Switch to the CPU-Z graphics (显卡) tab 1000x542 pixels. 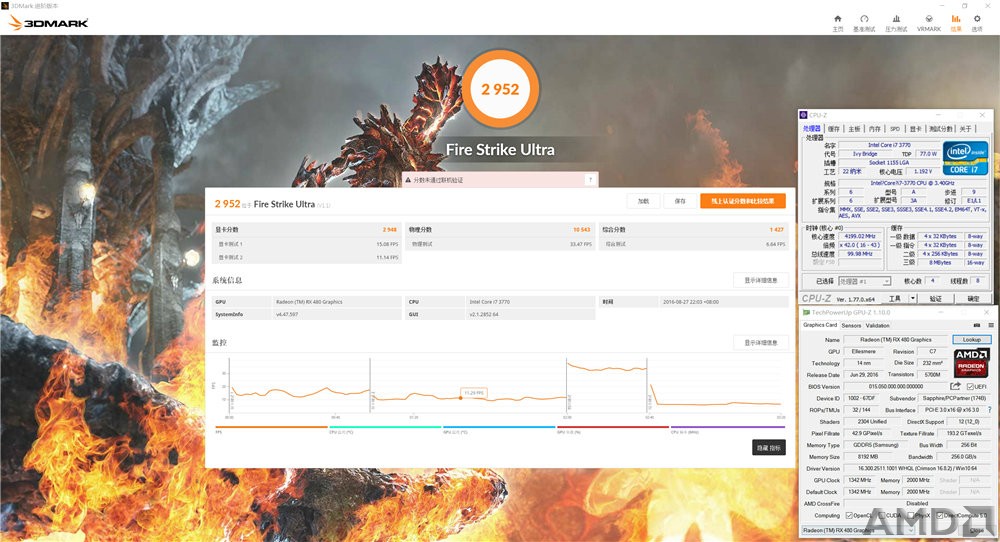point(916,129)
